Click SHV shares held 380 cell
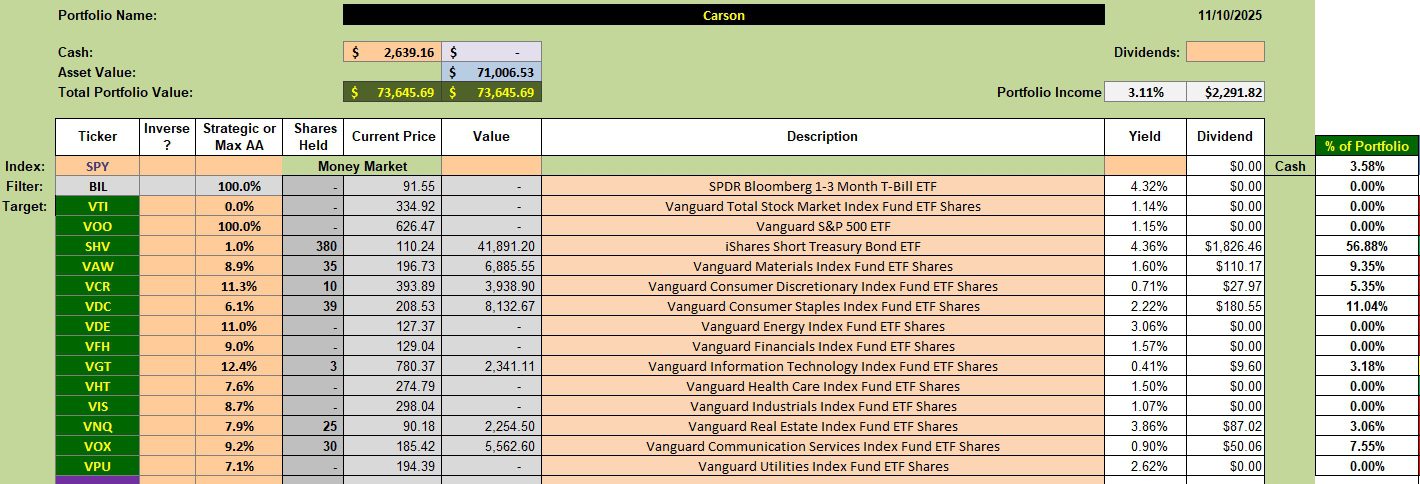1420x484 pixels. (312, 246)
